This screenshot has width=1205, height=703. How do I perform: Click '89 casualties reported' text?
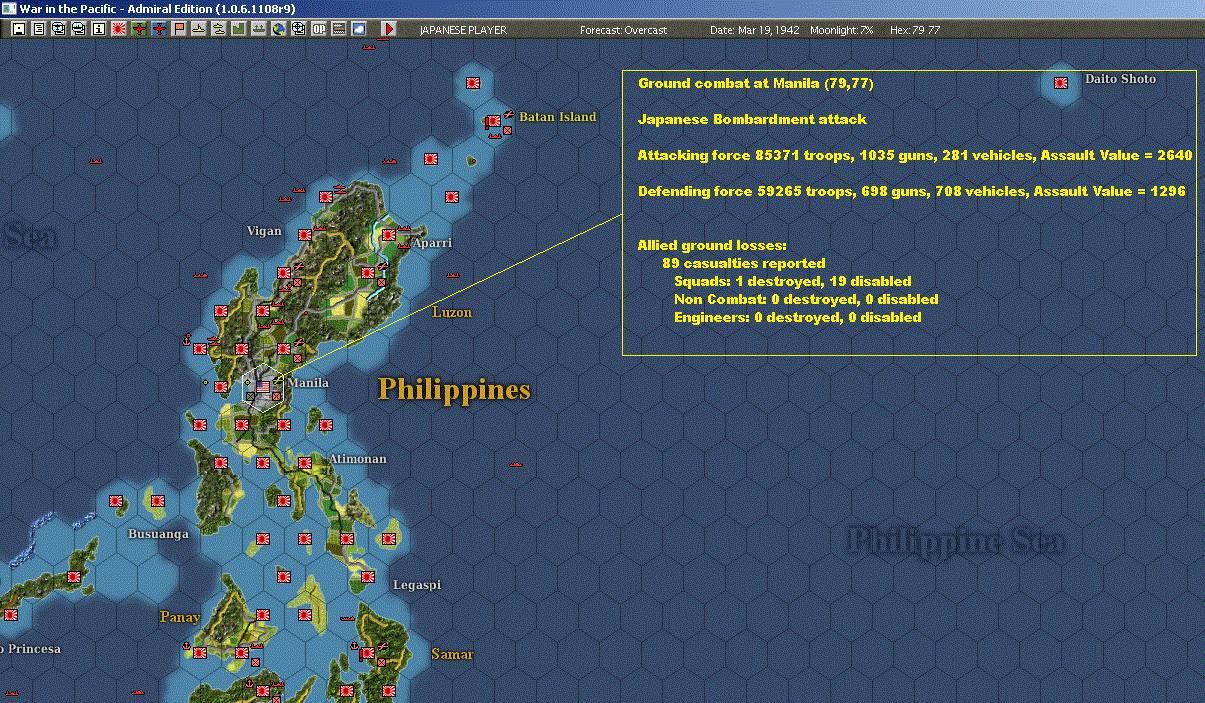(x=743, y=263)
